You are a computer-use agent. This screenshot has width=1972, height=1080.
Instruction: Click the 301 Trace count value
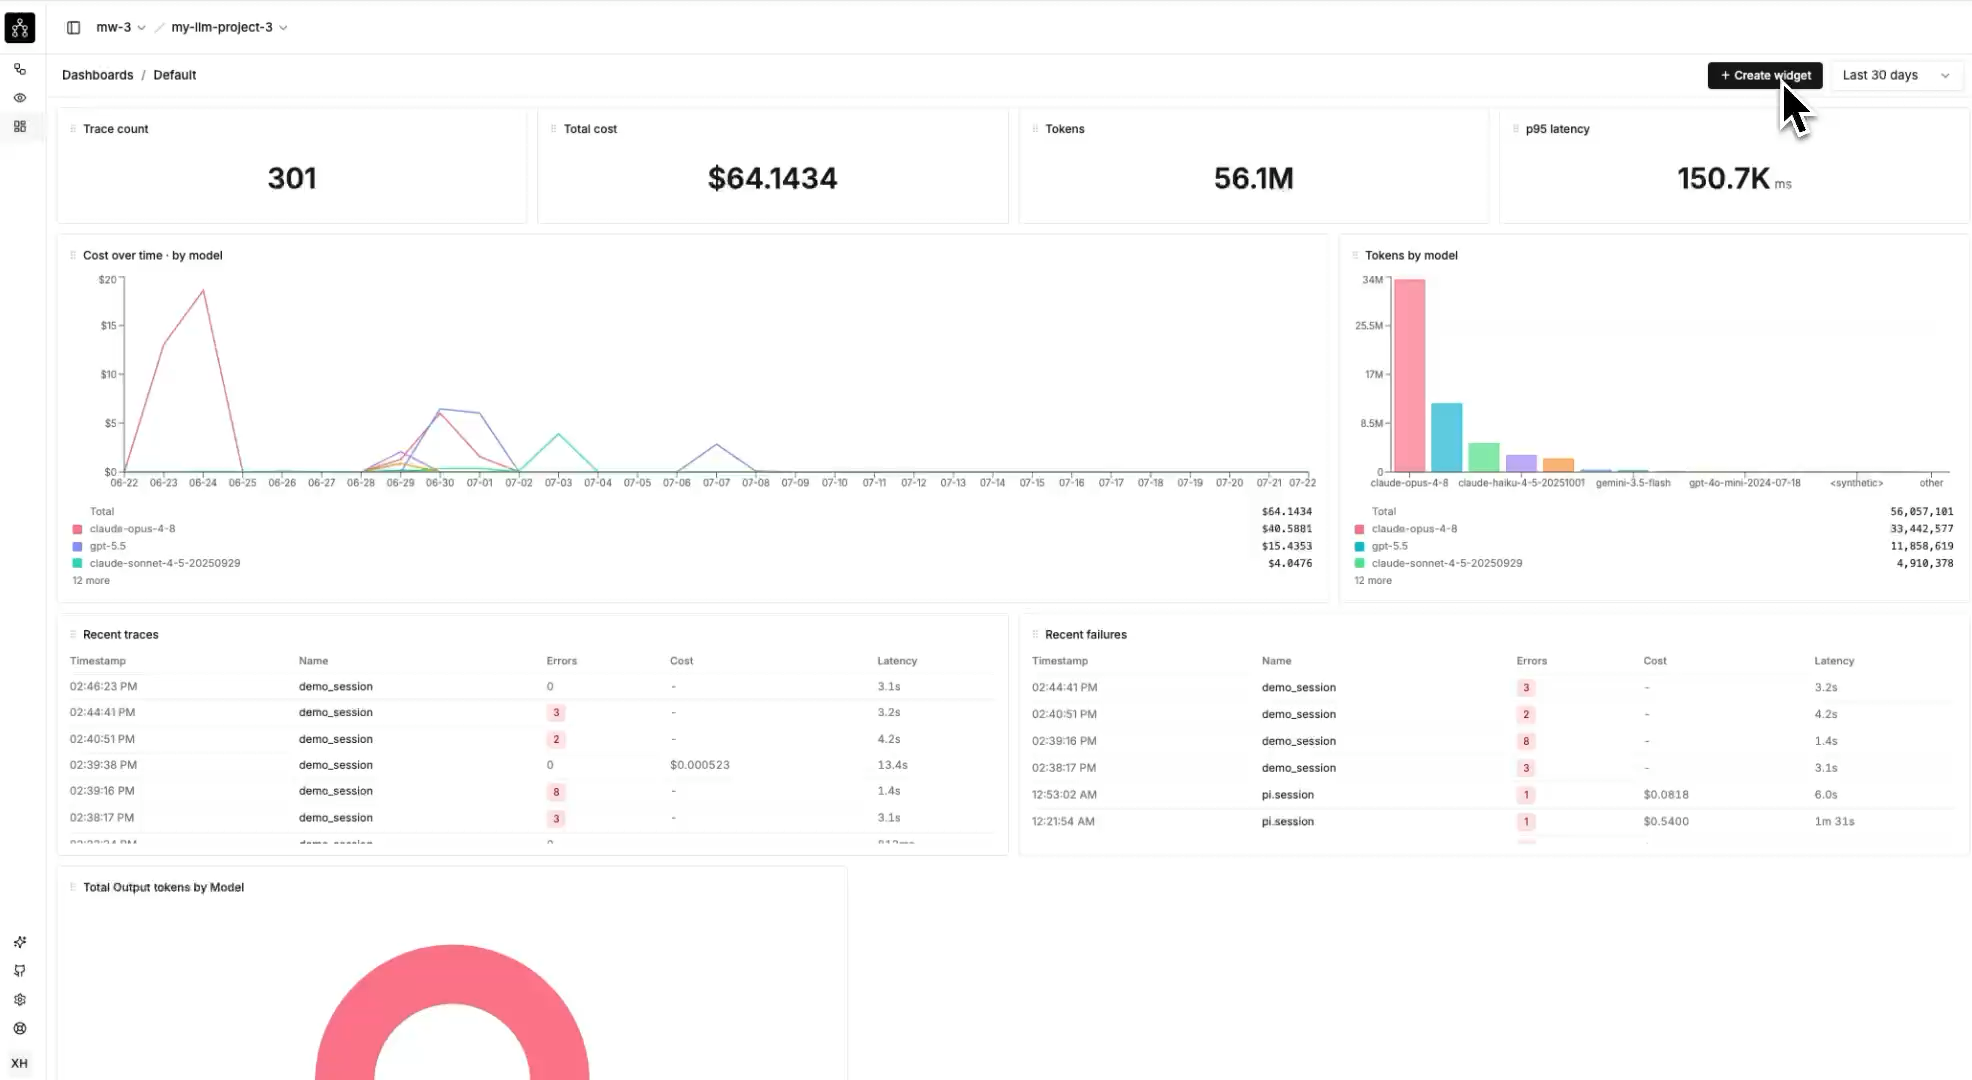(292, 178)
